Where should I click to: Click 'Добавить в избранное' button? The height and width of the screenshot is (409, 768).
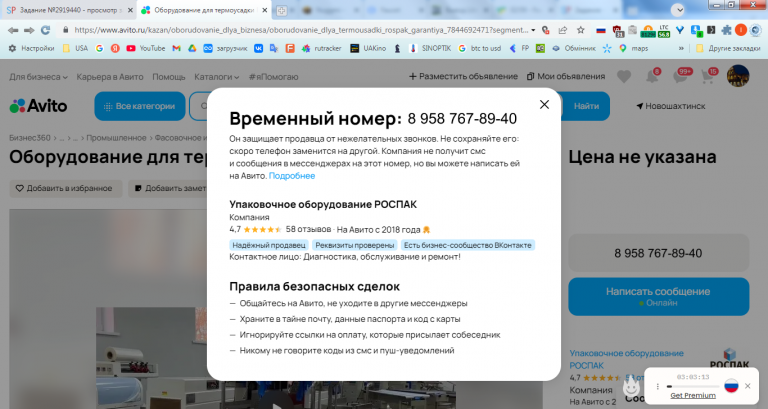tap(66, 188)
